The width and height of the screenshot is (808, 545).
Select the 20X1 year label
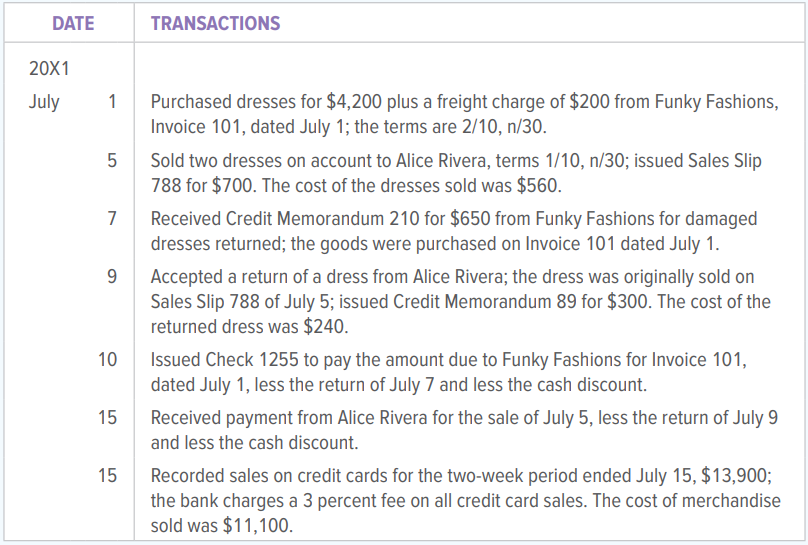coord(48,69)
